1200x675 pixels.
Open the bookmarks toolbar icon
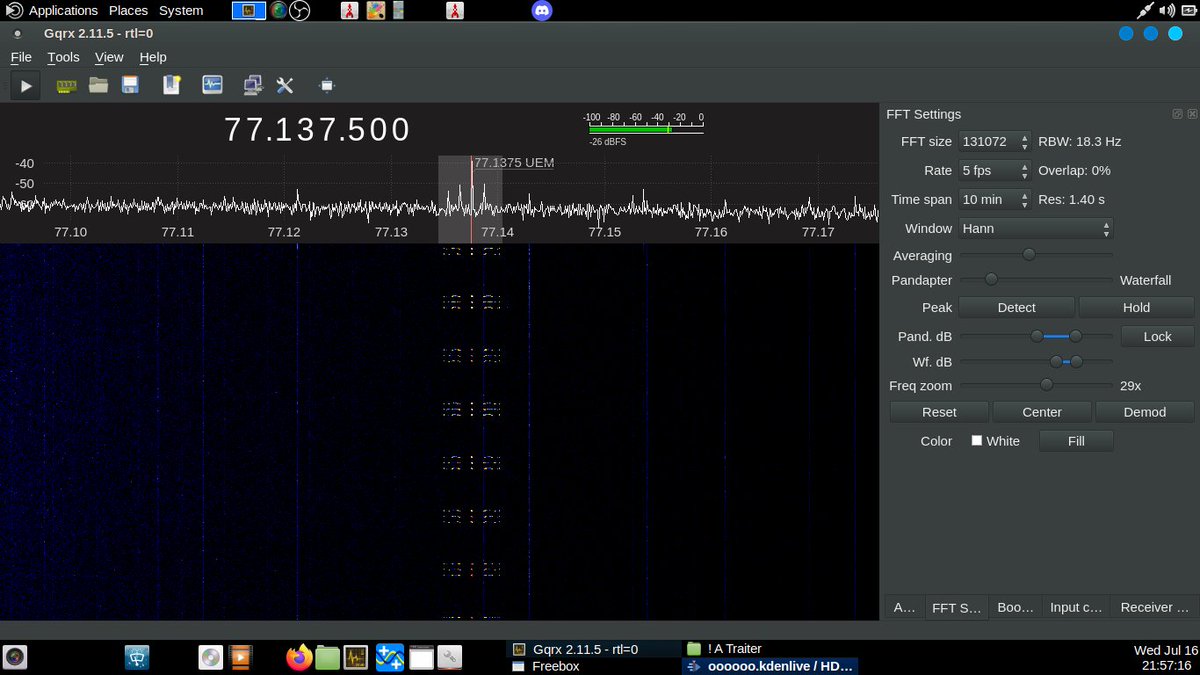coord(172,86)
